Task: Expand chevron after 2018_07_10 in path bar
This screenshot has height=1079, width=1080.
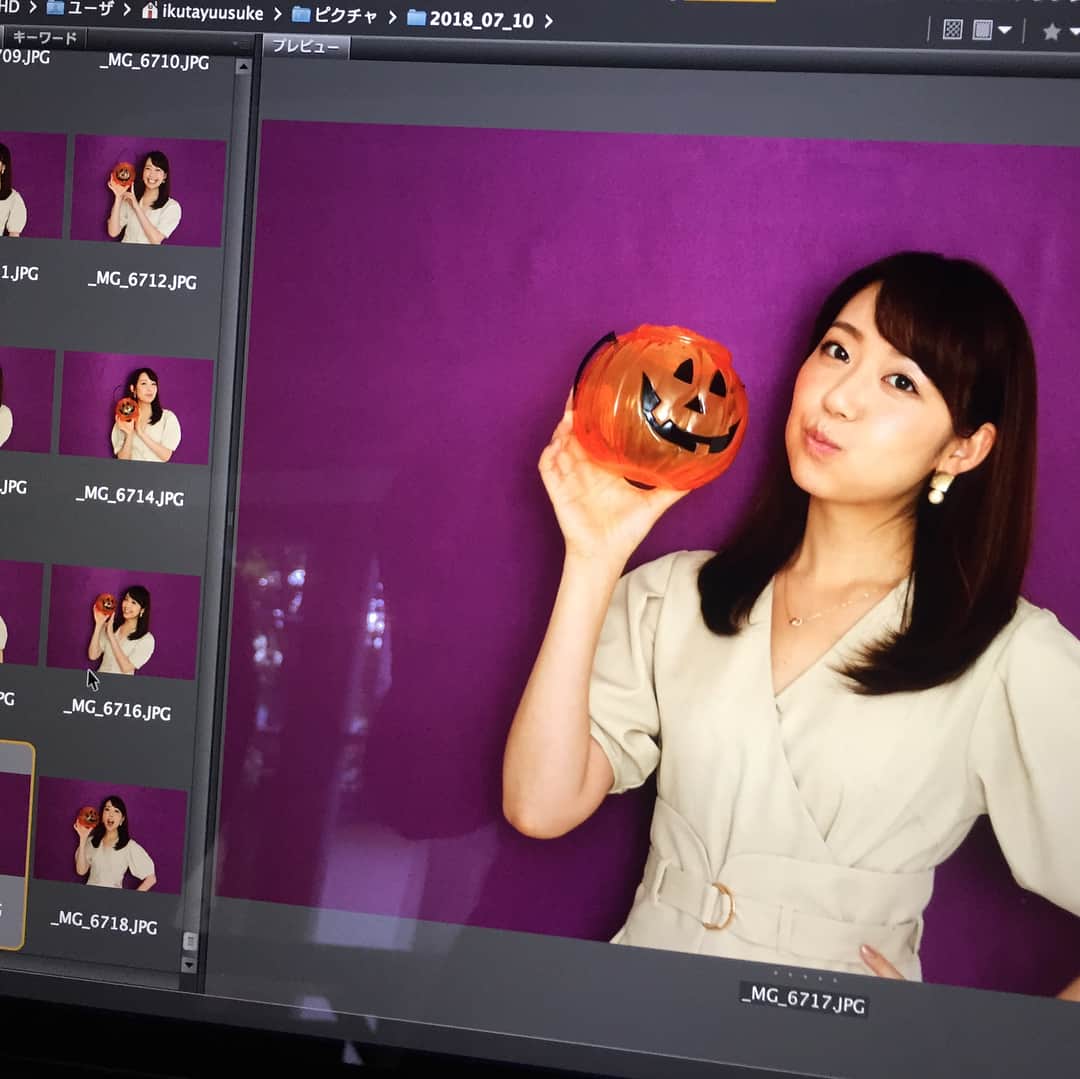Action: 548,21
